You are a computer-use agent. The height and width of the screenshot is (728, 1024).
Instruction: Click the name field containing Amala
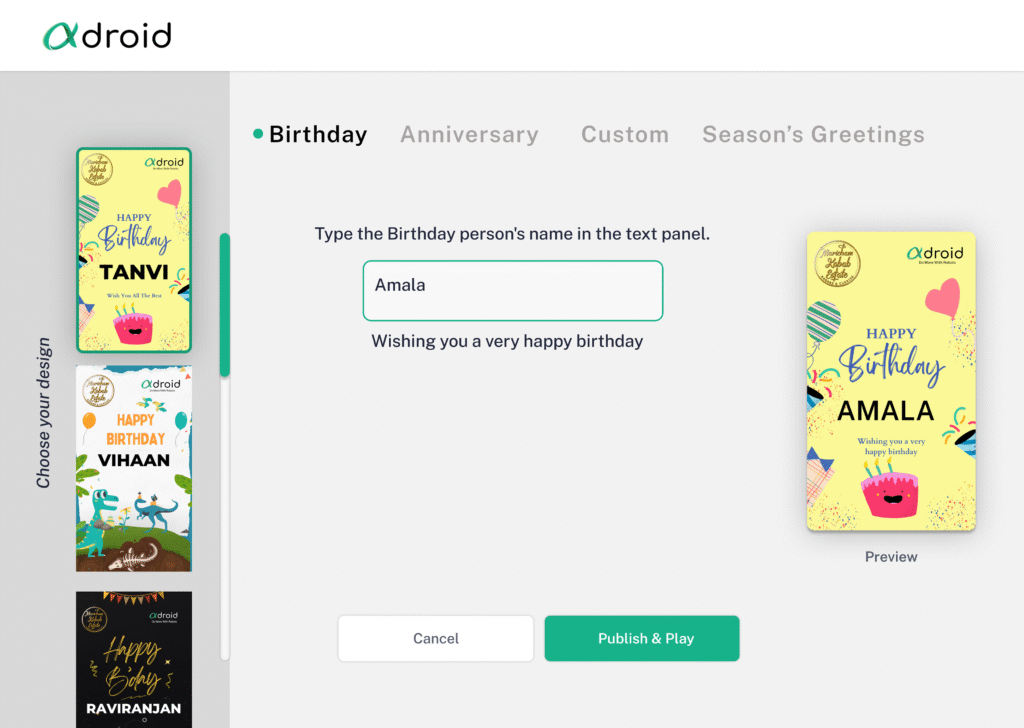click(512, 290)
